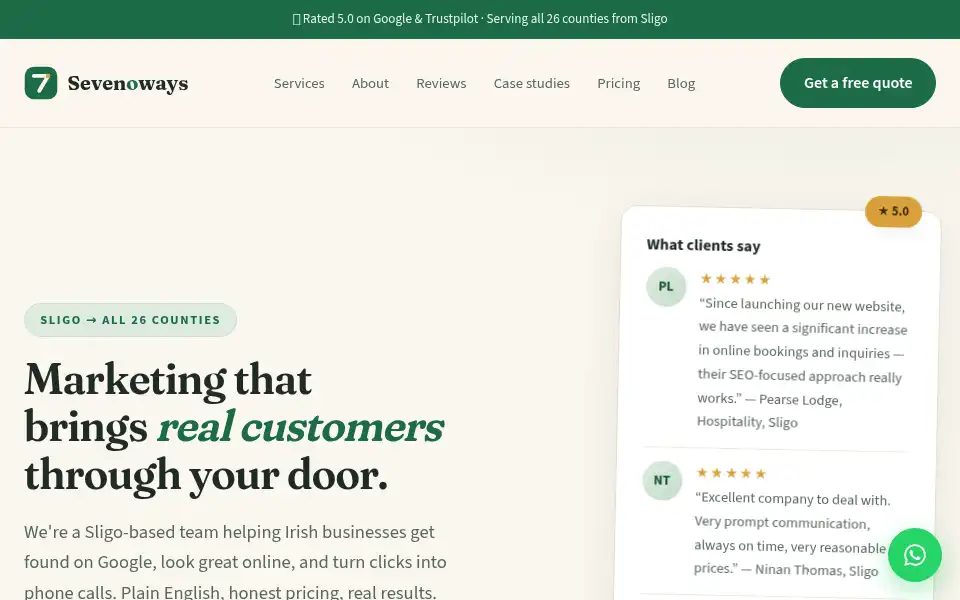Click the Sevenoways brand name
The height and width of the screenshot is (600, 960).
click(x=128, y=83)
